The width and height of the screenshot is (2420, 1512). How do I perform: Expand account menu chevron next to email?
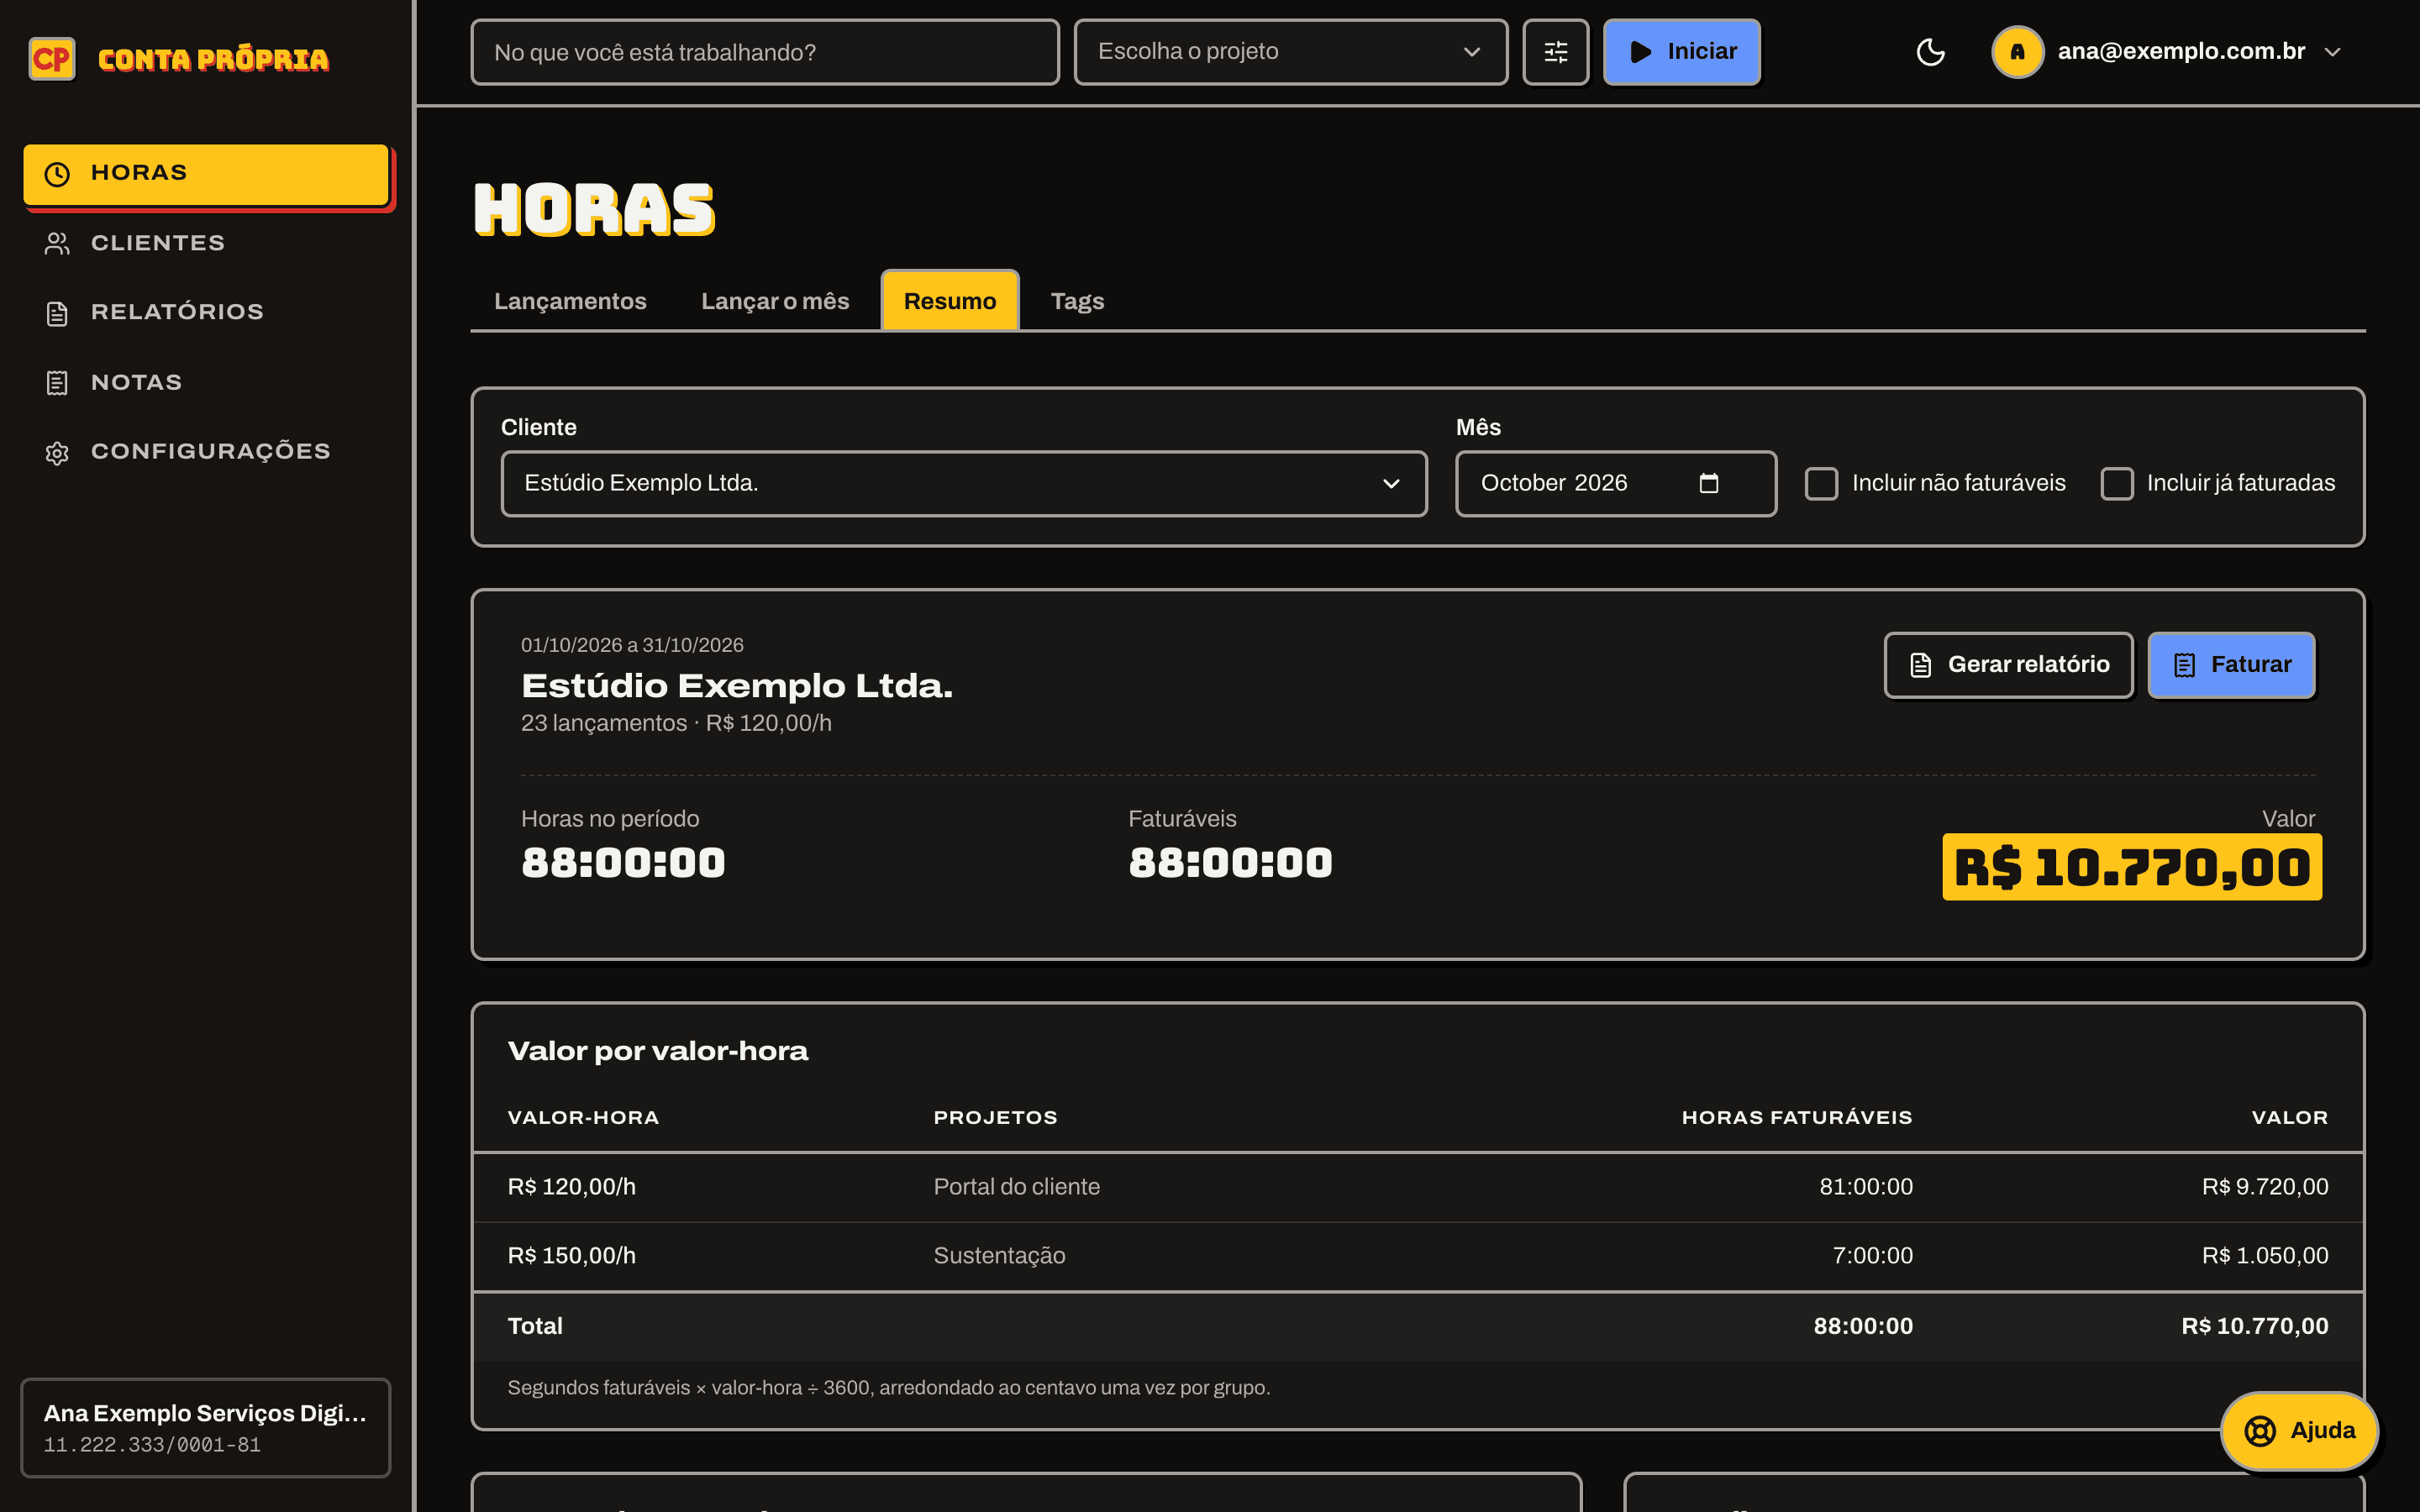click(2333, 52)
